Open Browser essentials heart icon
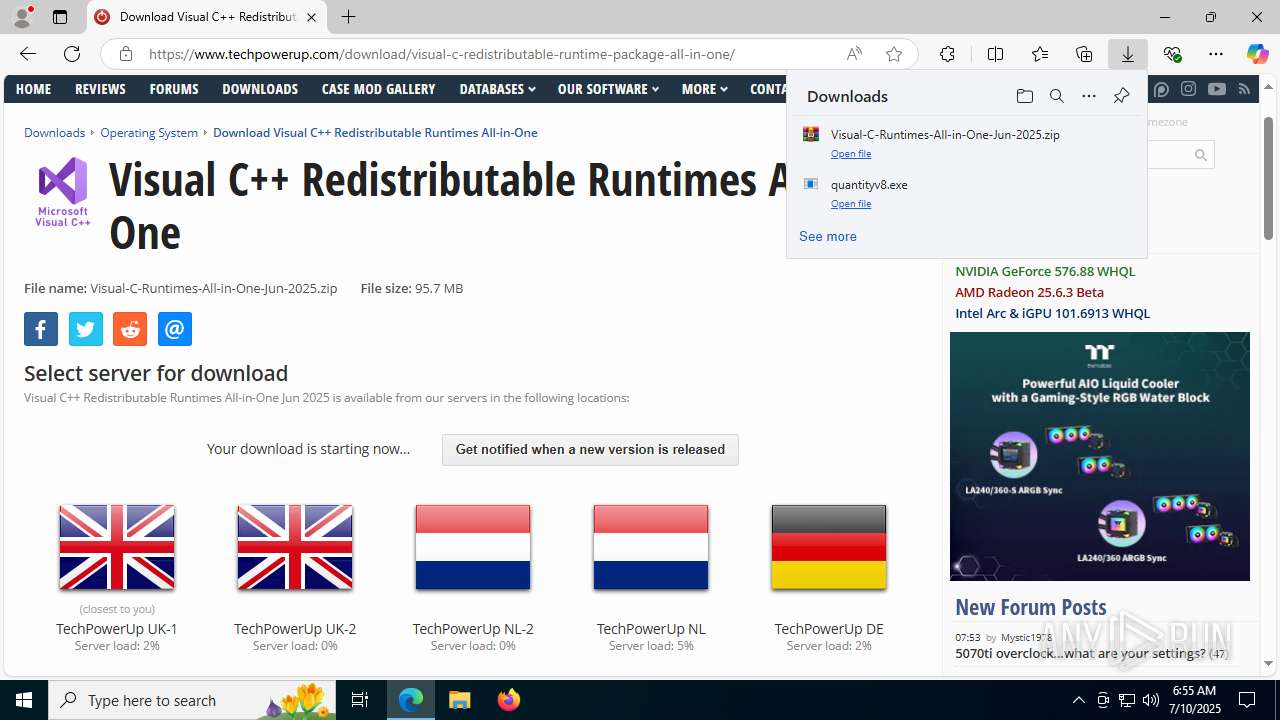Screen dimensions: 1280x720 [x=1172, y=54]
